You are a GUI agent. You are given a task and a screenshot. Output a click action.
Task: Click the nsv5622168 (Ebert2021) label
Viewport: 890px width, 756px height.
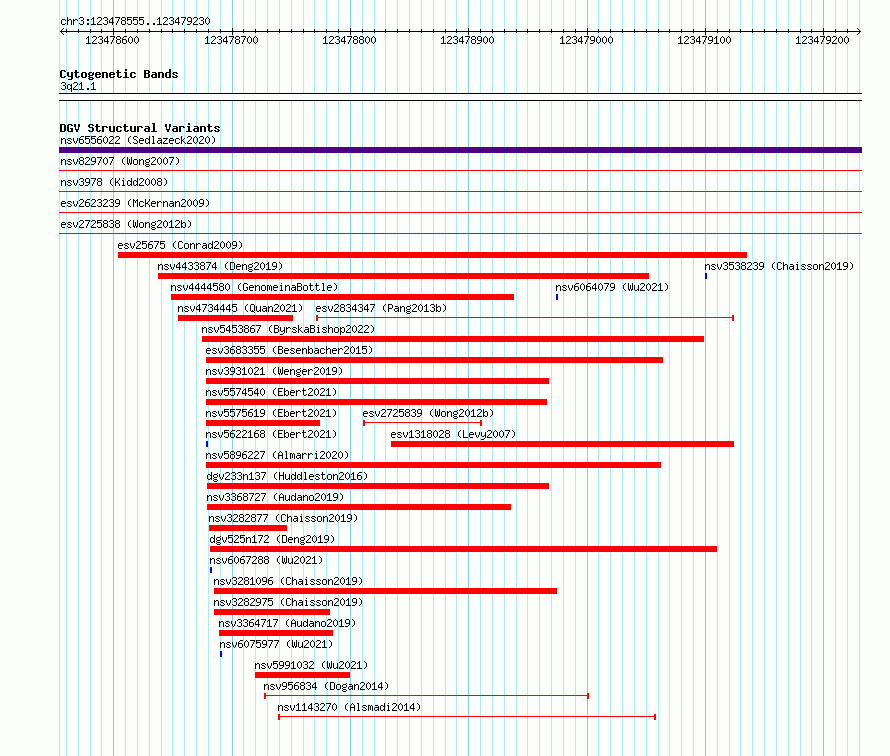coord(271,434)
